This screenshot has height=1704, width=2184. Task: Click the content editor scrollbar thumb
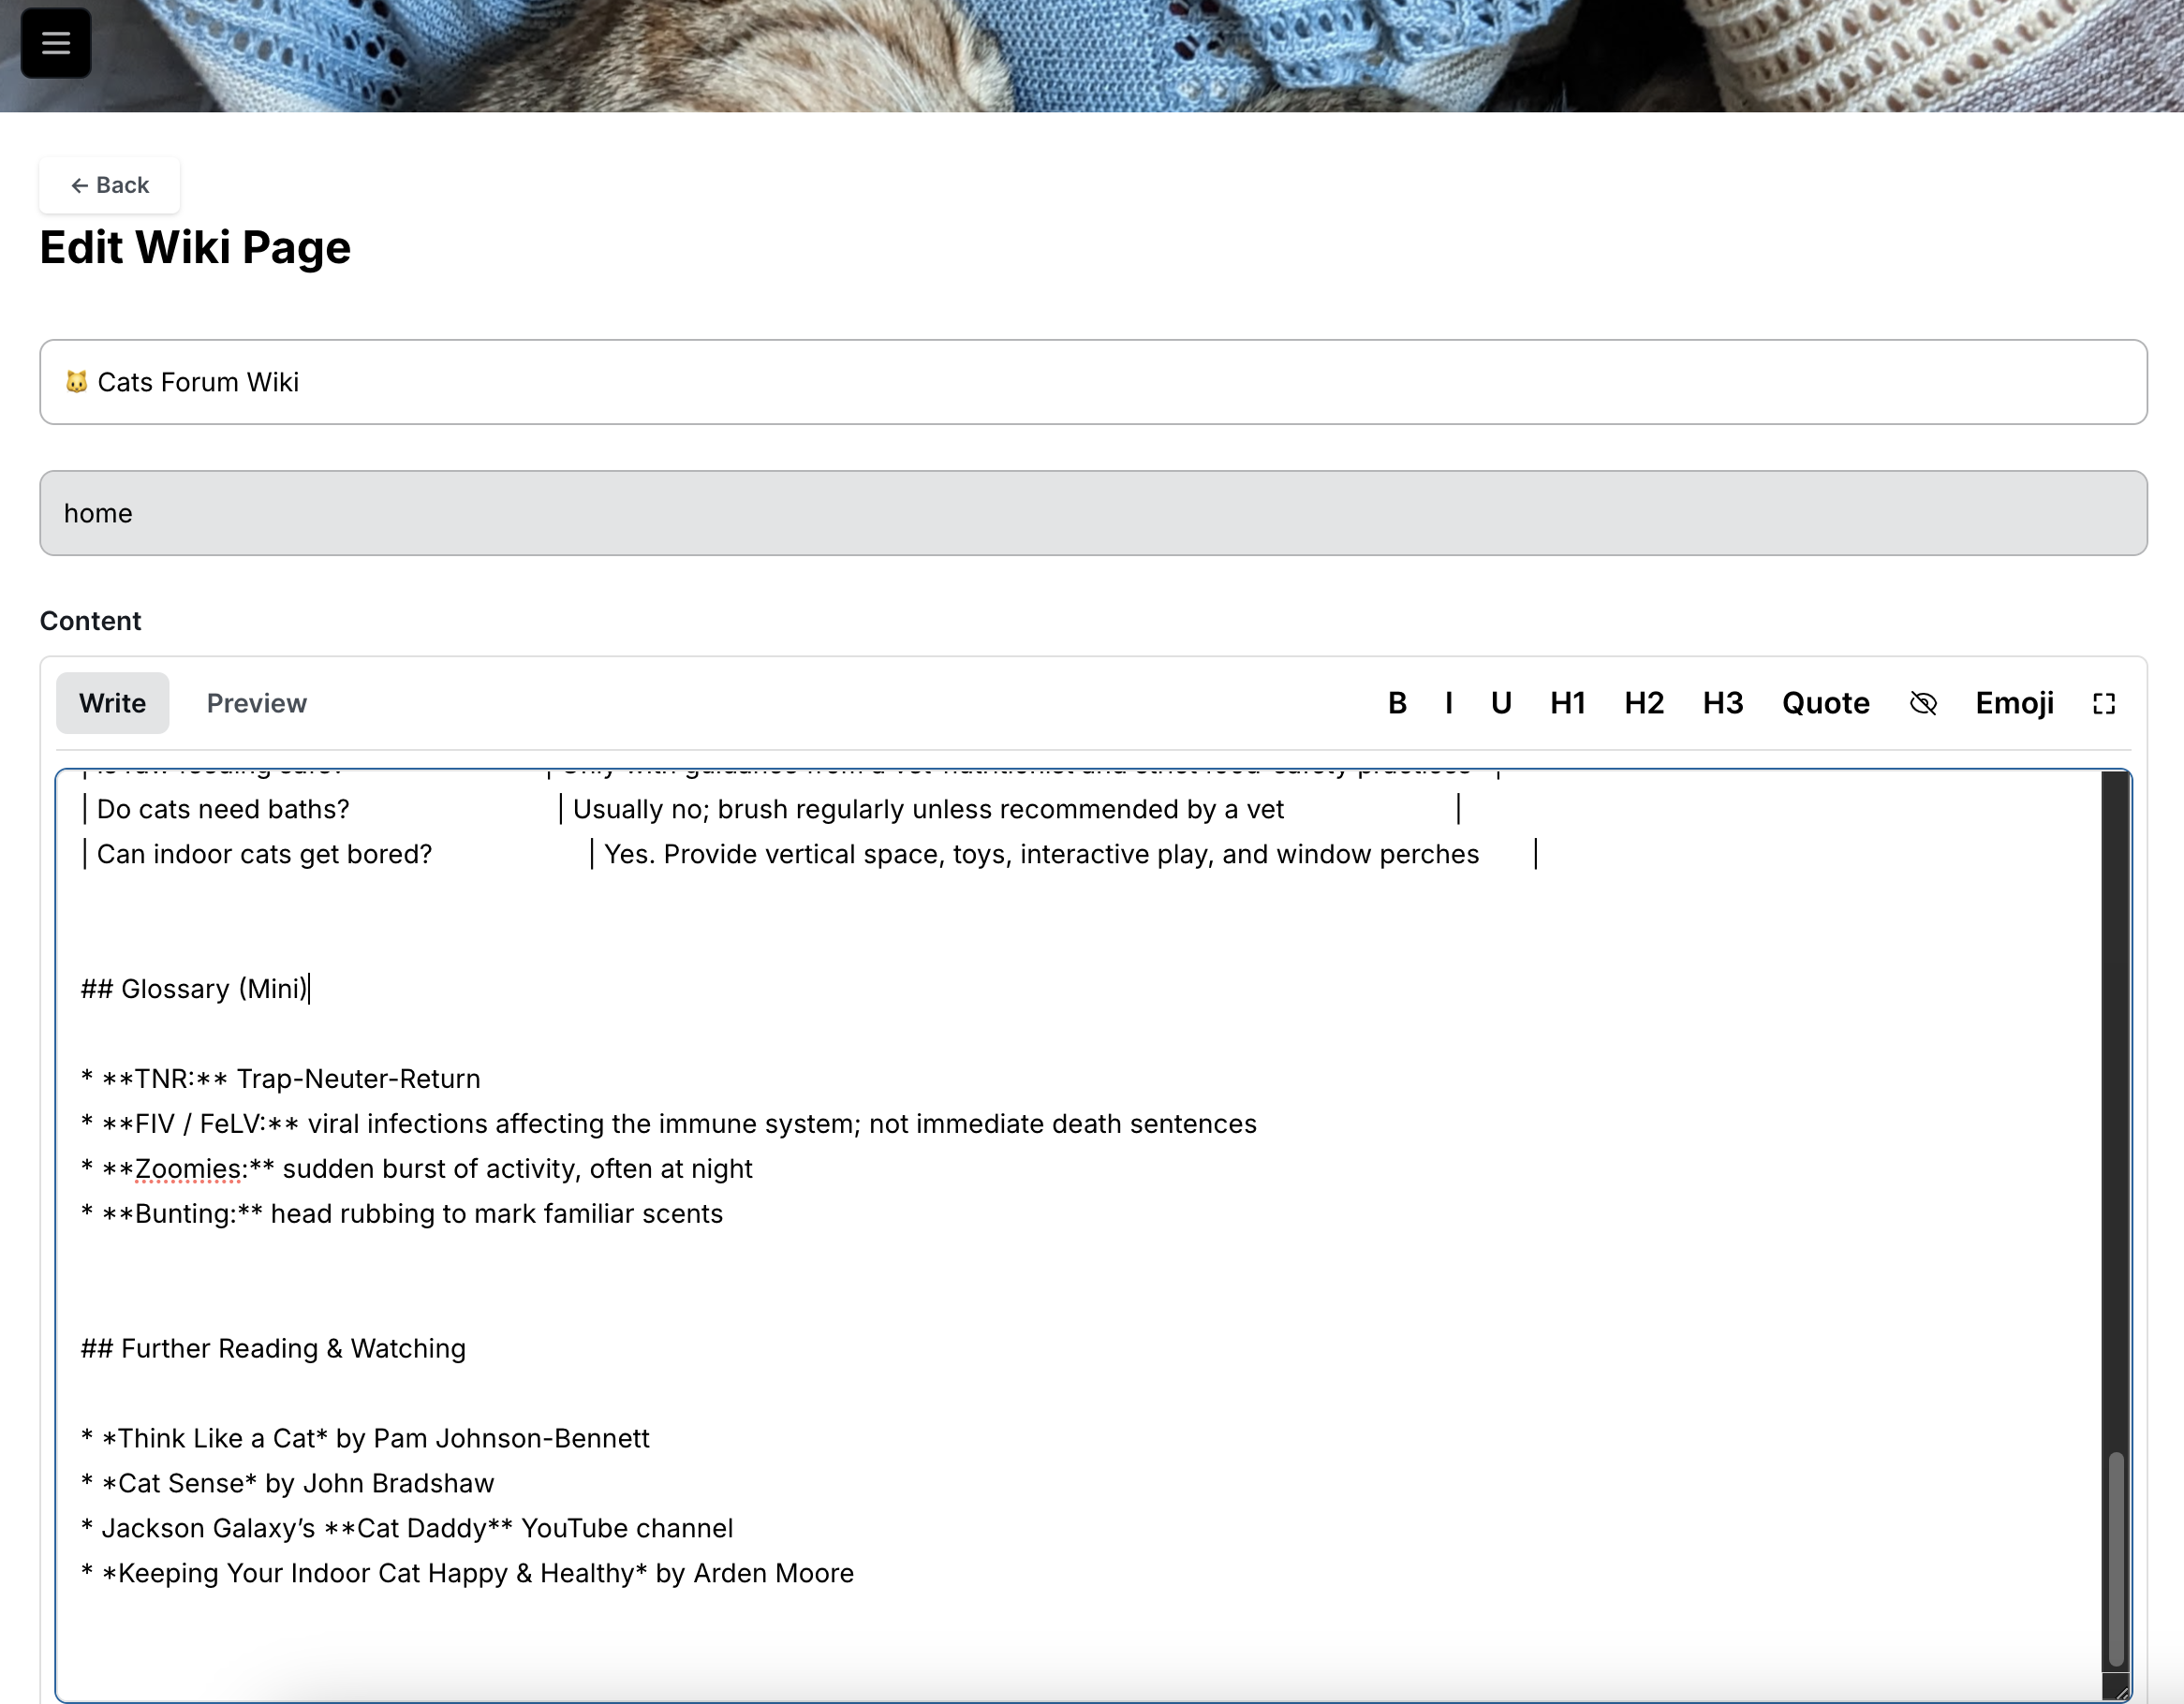pos(2115,1559)
